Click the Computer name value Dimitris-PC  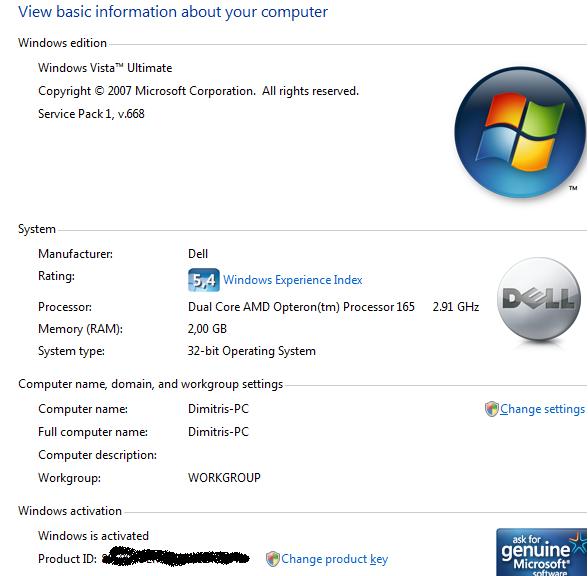(218, 409)
